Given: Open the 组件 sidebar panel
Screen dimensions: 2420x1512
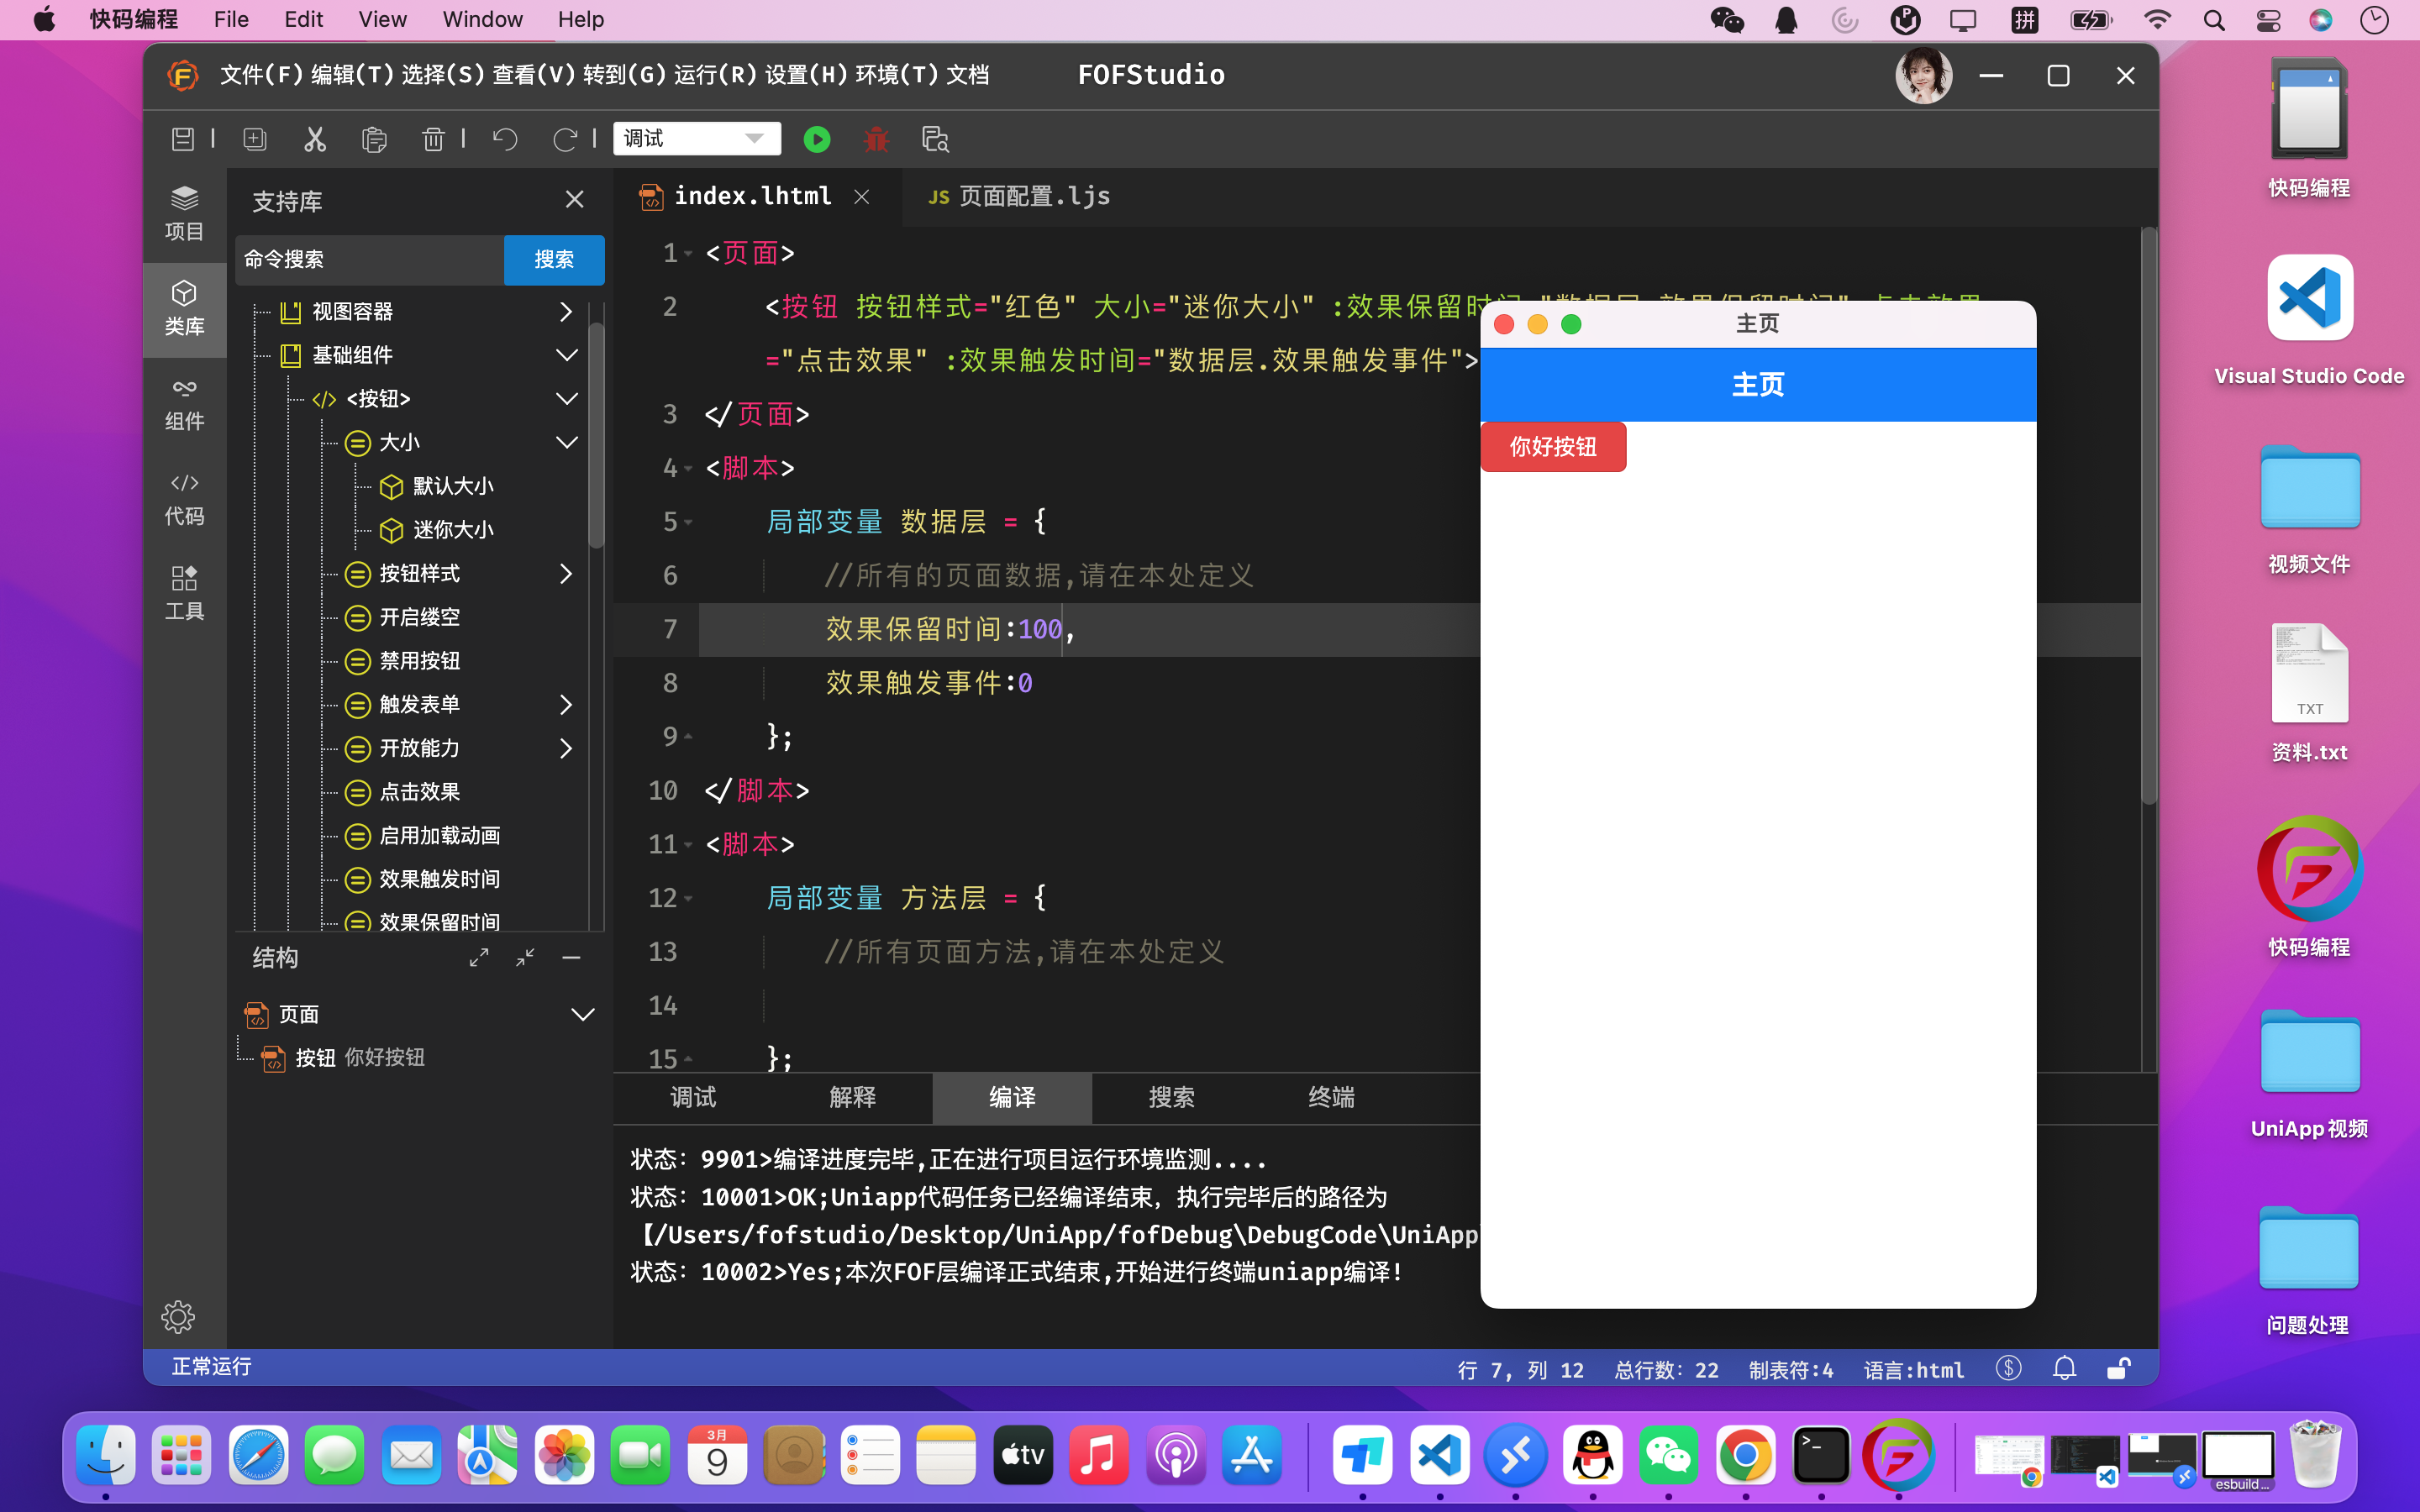Looking at the screenshot, I should pyautogui.click(x=184, y=404).
